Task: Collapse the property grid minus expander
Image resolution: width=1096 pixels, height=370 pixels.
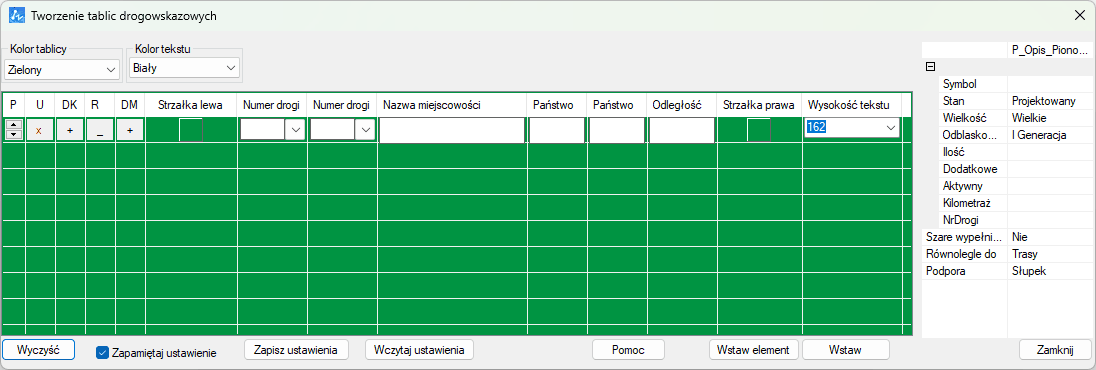Action: point(930,67)
